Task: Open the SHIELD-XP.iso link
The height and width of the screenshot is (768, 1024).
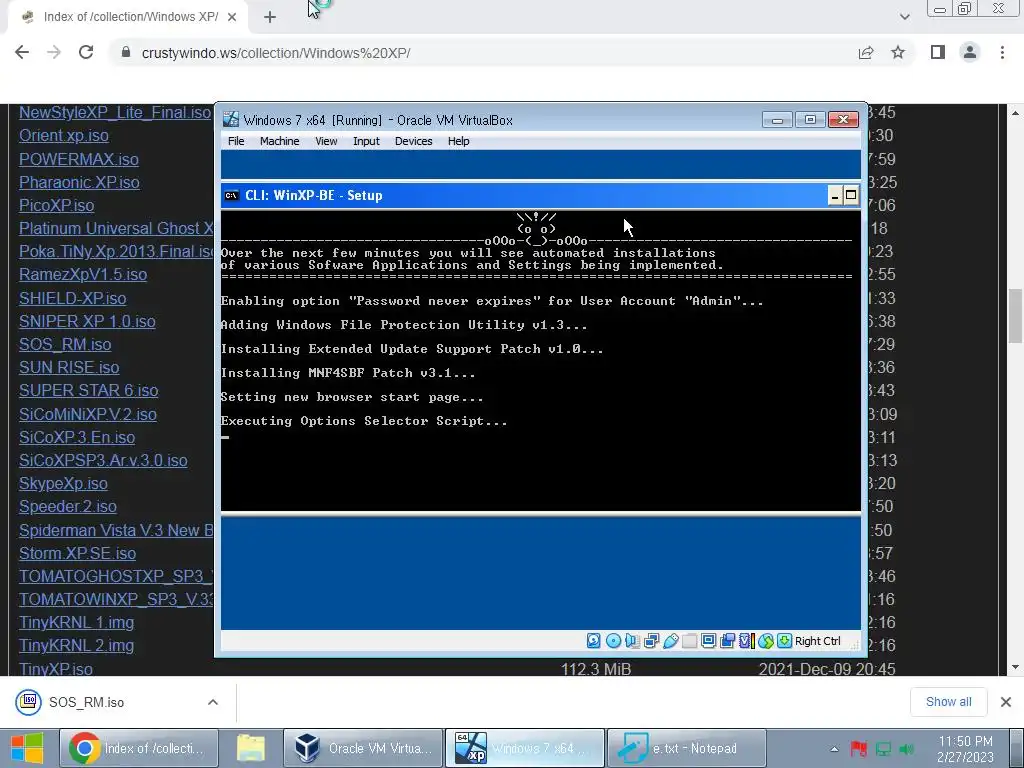Action: click(72, 298)
